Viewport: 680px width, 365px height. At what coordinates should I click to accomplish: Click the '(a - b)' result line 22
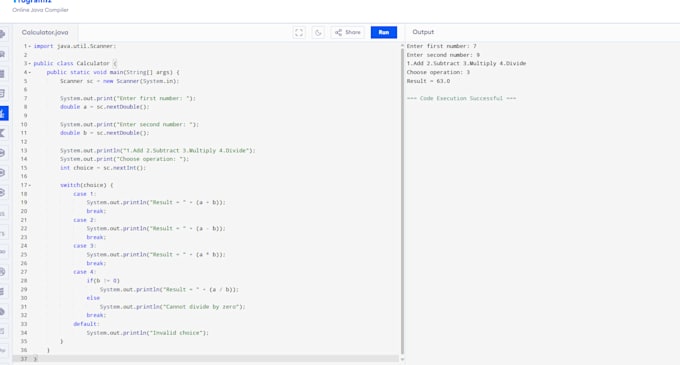(x=156, y=228)
